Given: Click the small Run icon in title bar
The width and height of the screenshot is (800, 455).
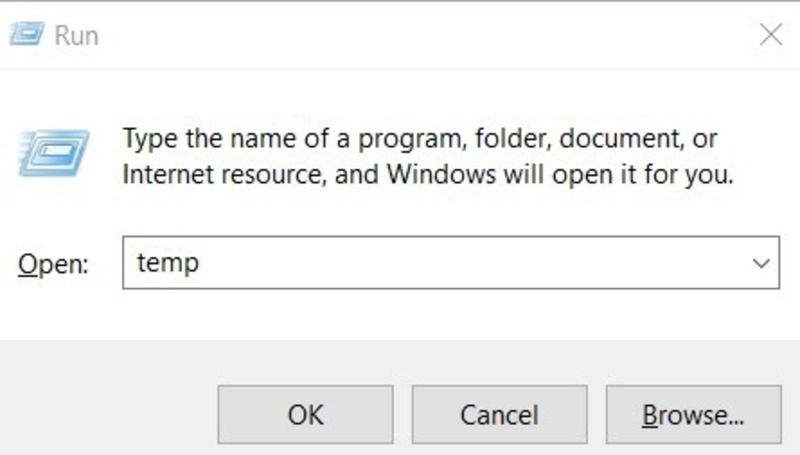Looking at the screenshot, I should point(27,34).
